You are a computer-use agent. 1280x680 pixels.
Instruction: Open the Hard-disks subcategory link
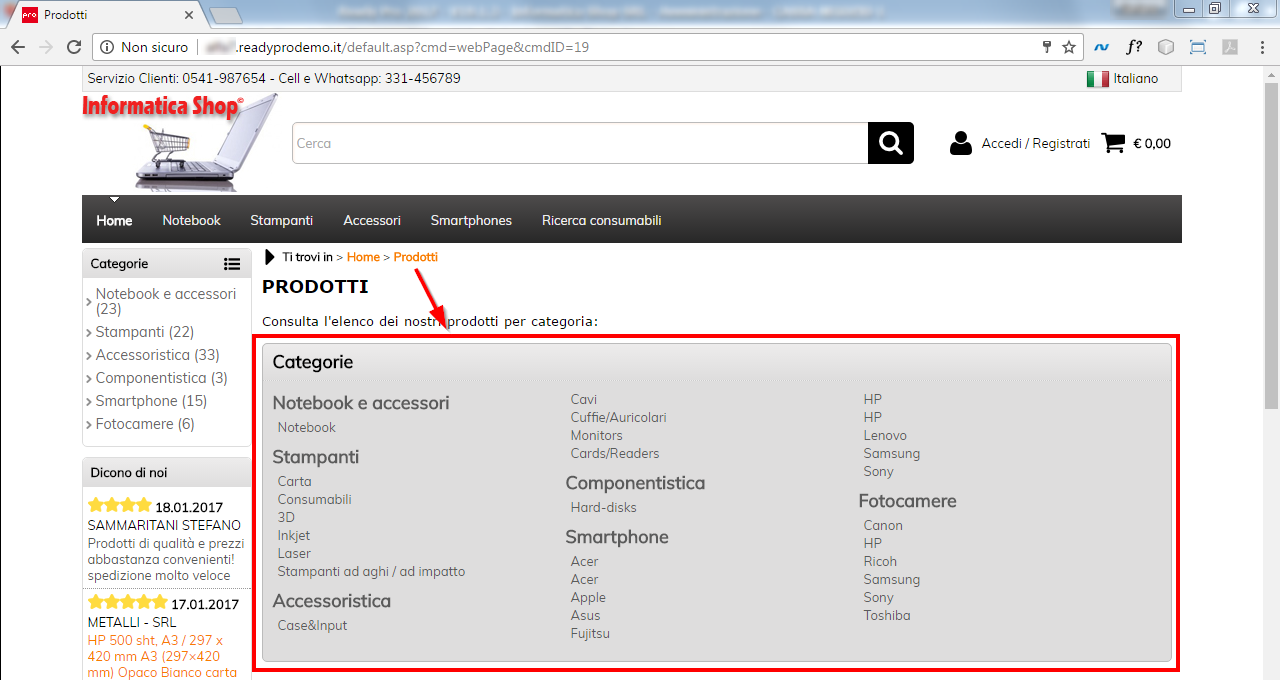(604, 507)
